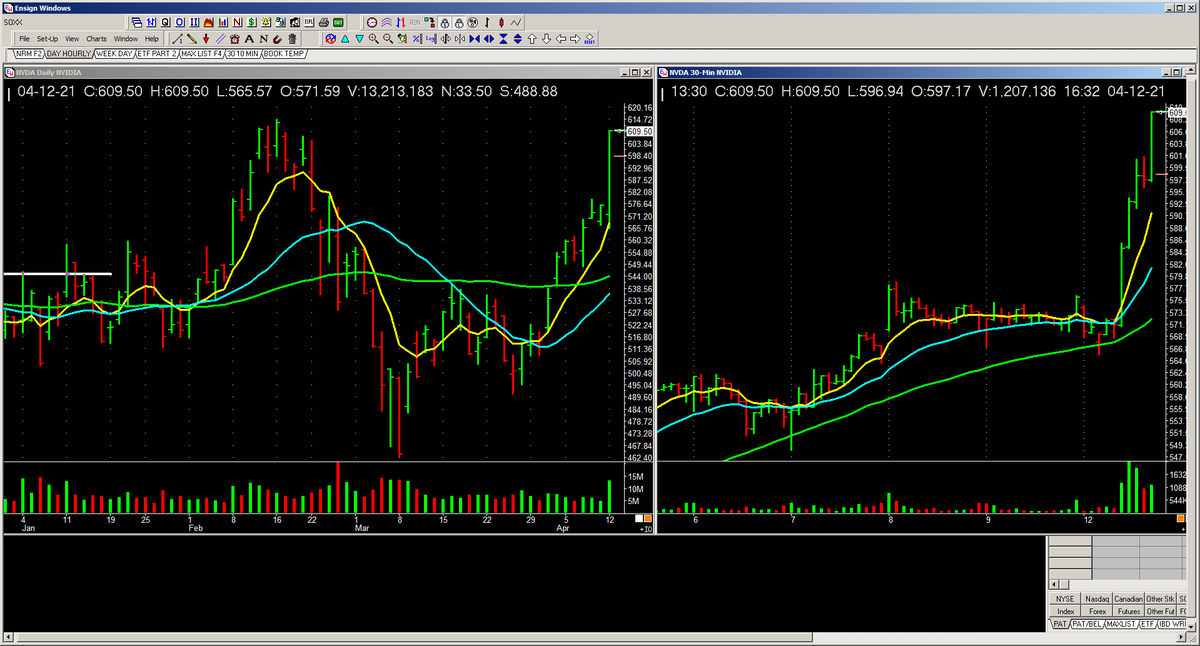Screen dimensions: 1200x646
Task: Click the reset chart icon
Action: (x=589, y=39)
